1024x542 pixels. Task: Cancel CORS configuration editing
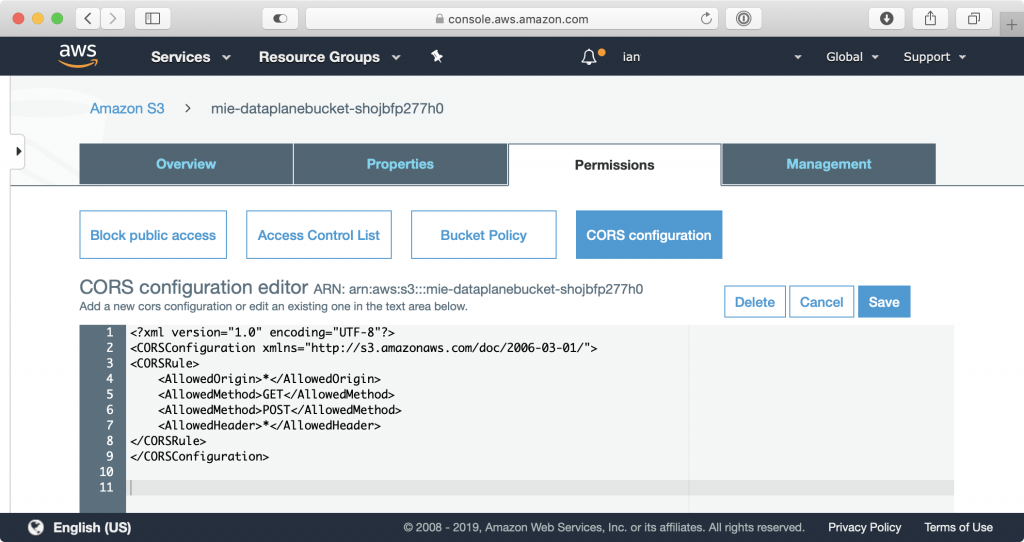[821, 302]
